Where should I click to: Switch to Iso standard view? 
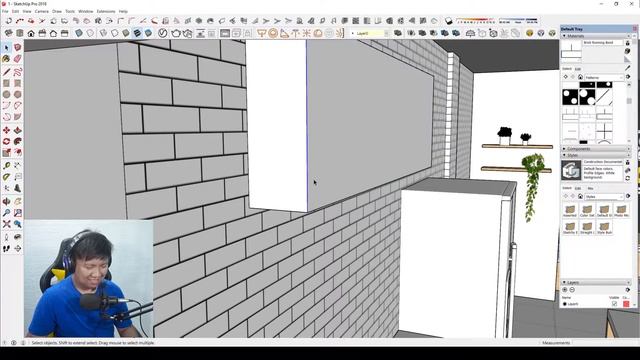9,33
